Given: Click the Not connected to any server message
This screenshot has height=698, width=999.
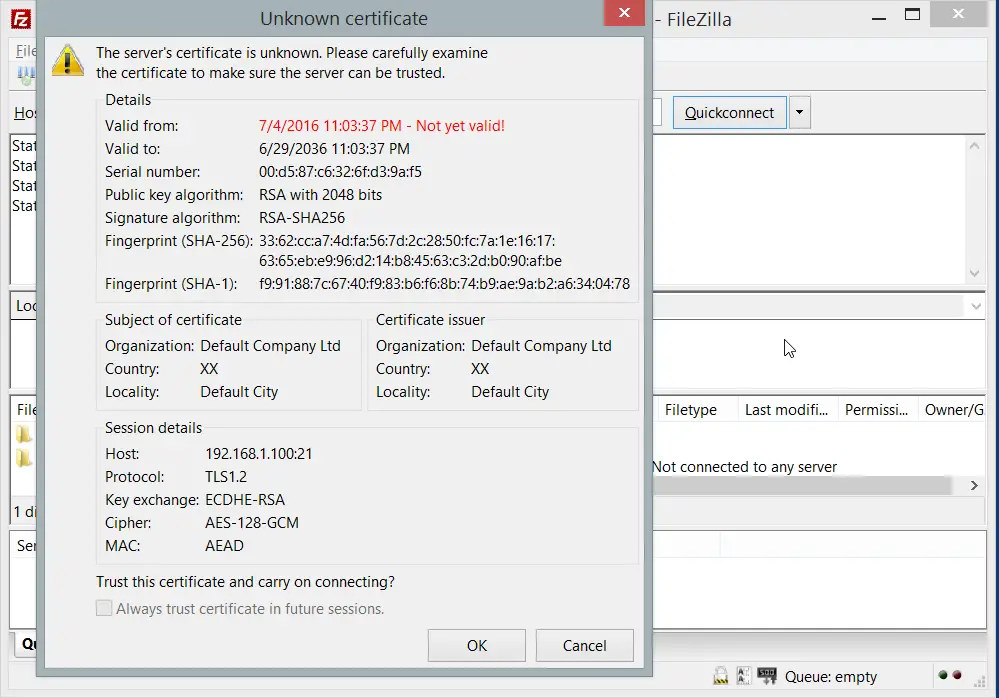Looking at the screenshot, I should [744, 467].
